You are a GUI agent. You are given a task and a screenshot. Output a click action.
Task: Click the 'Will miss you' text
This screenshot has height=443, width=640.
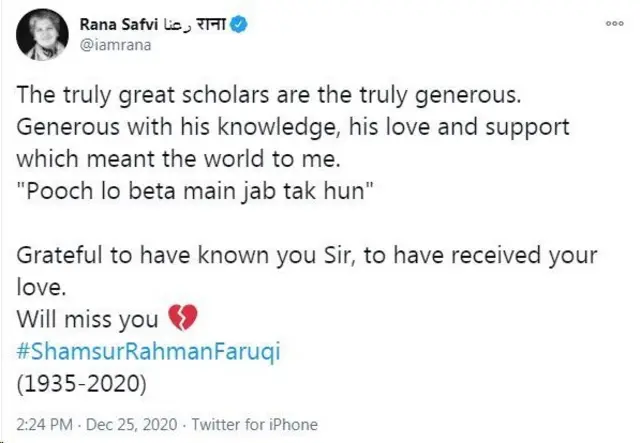(88, 321)
